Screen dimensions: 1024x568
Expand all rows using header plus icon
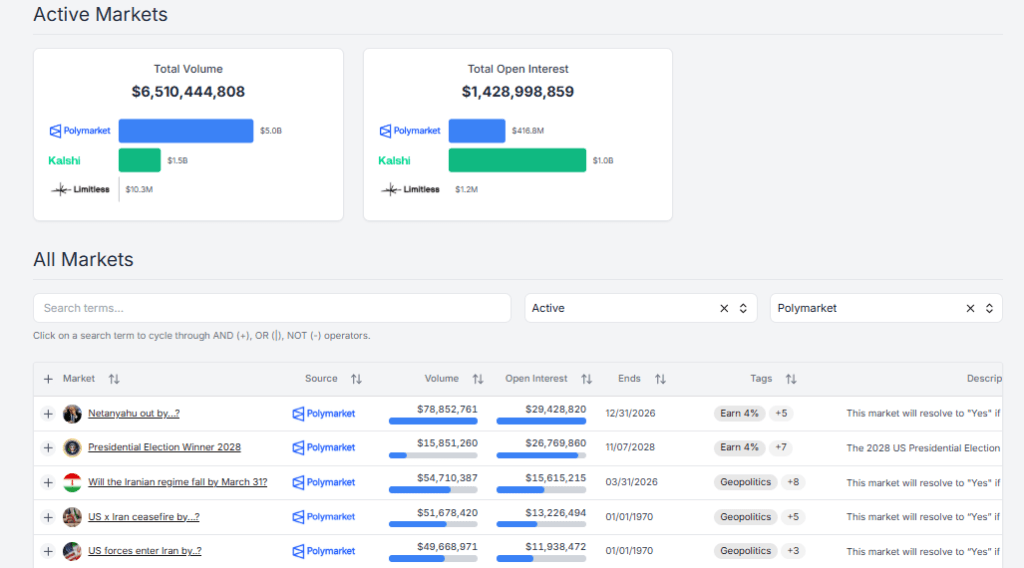tap(48, 379)
